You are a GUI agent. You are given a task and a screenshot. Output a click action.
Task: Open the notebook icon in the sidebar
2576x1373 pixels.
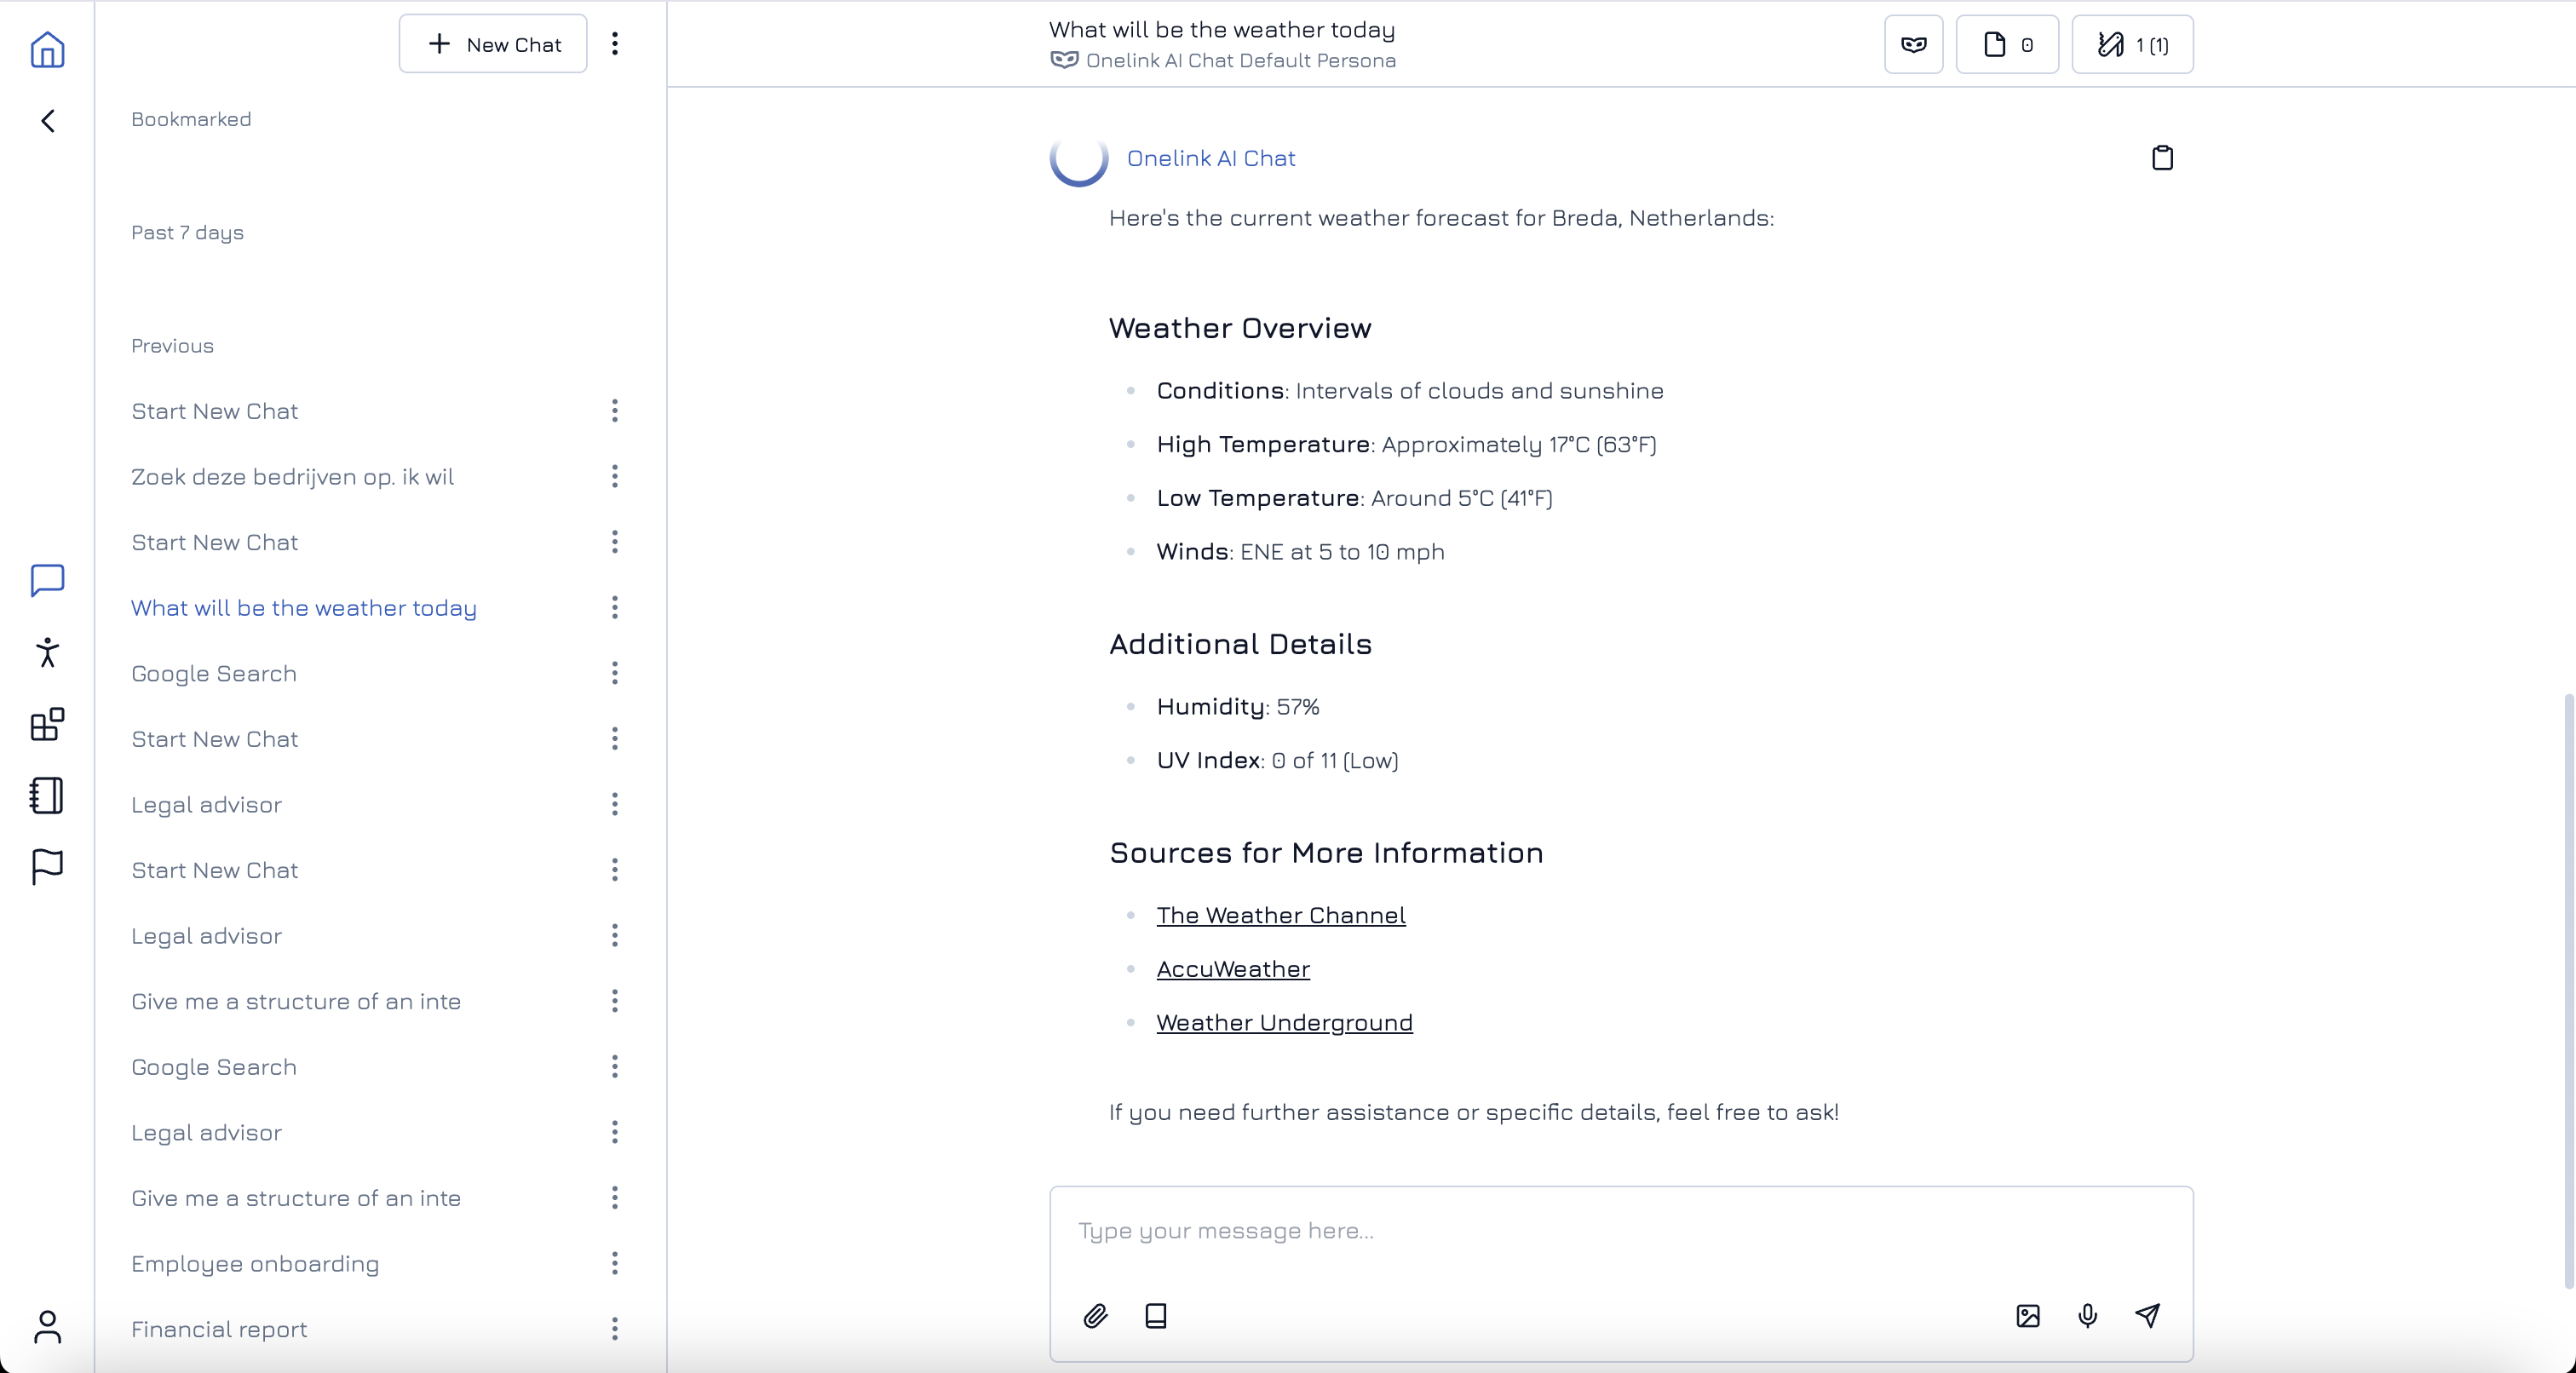pos(47,795)
